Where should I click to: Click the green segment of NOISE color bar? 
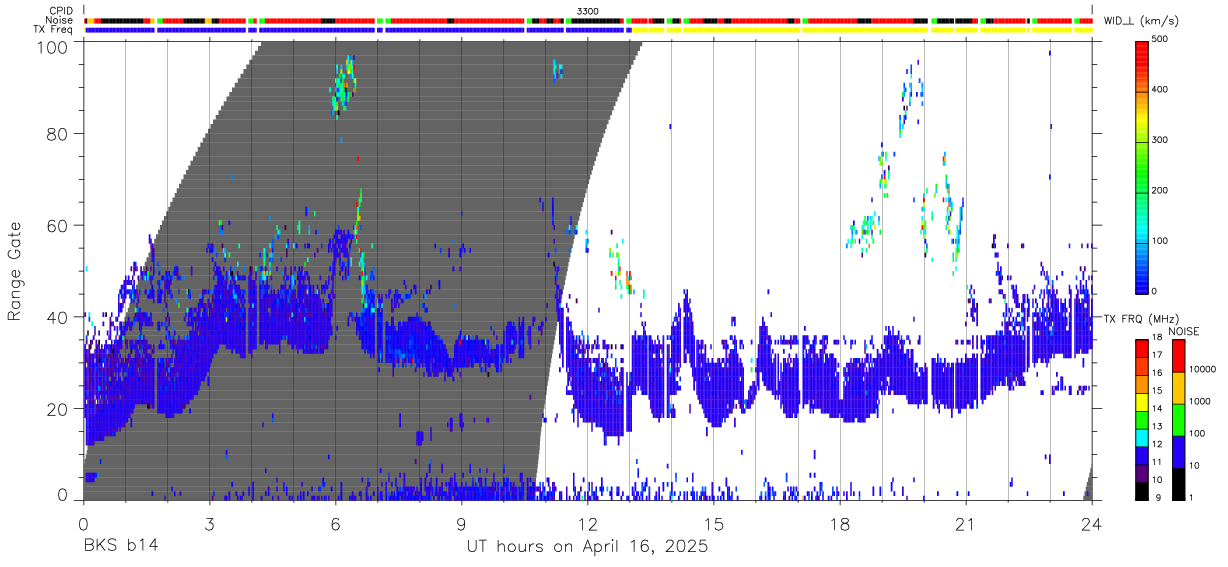tap(1179, 419)
